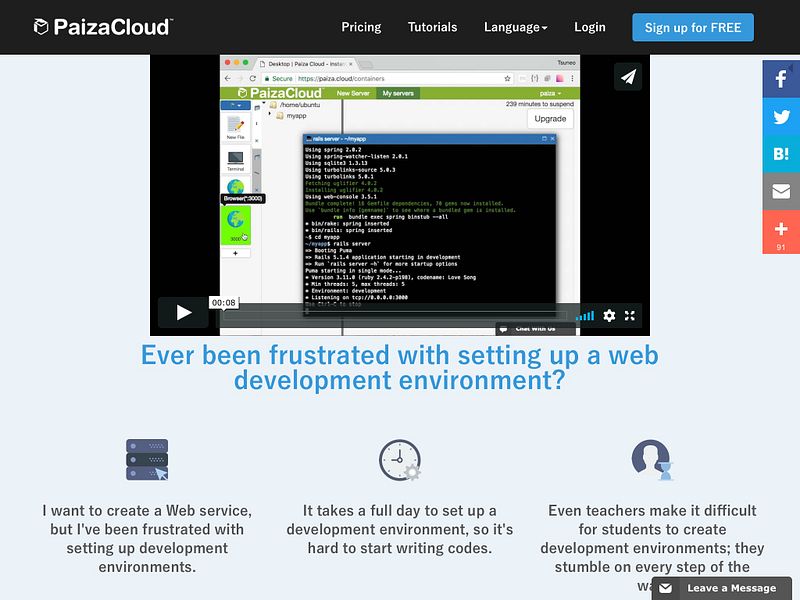Click the My servers tab in video
Screen dimensions: 800x600
point(398,93)
